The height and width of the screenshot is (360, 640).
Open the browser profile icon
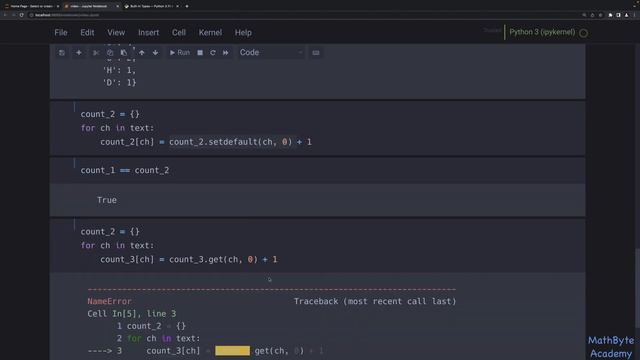pos(627,15)
